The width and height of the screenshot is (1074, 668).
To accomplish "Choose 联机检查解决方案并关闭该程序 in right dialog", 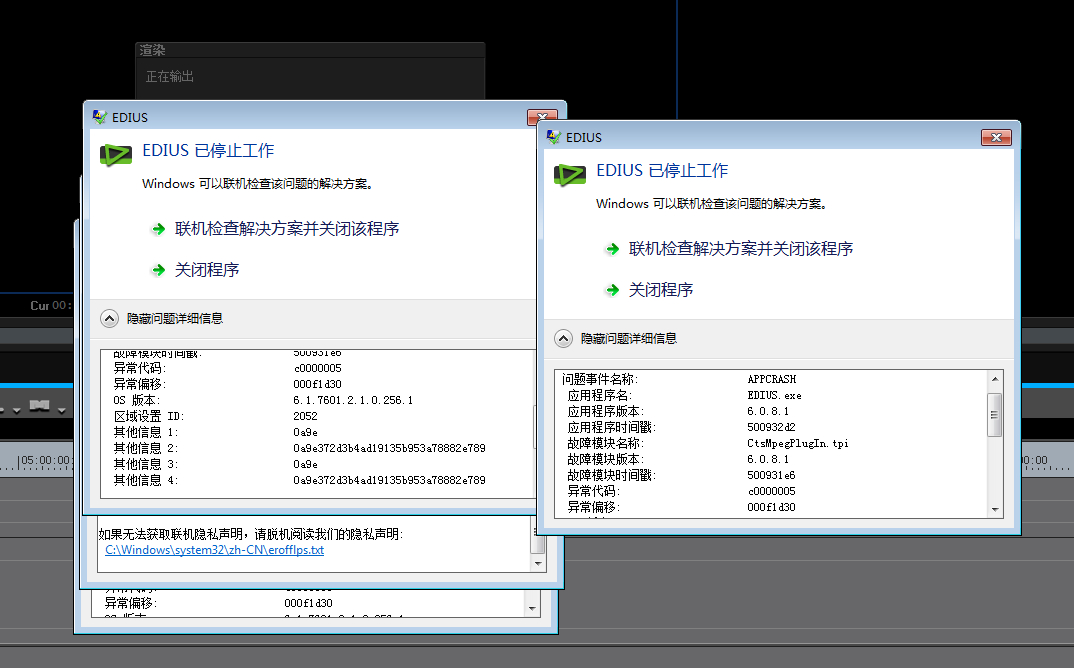I will point(740,249).
